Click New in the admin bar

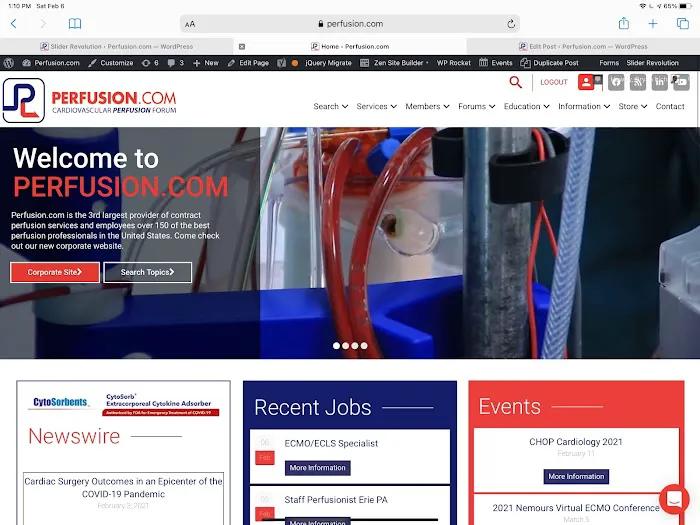206,63
